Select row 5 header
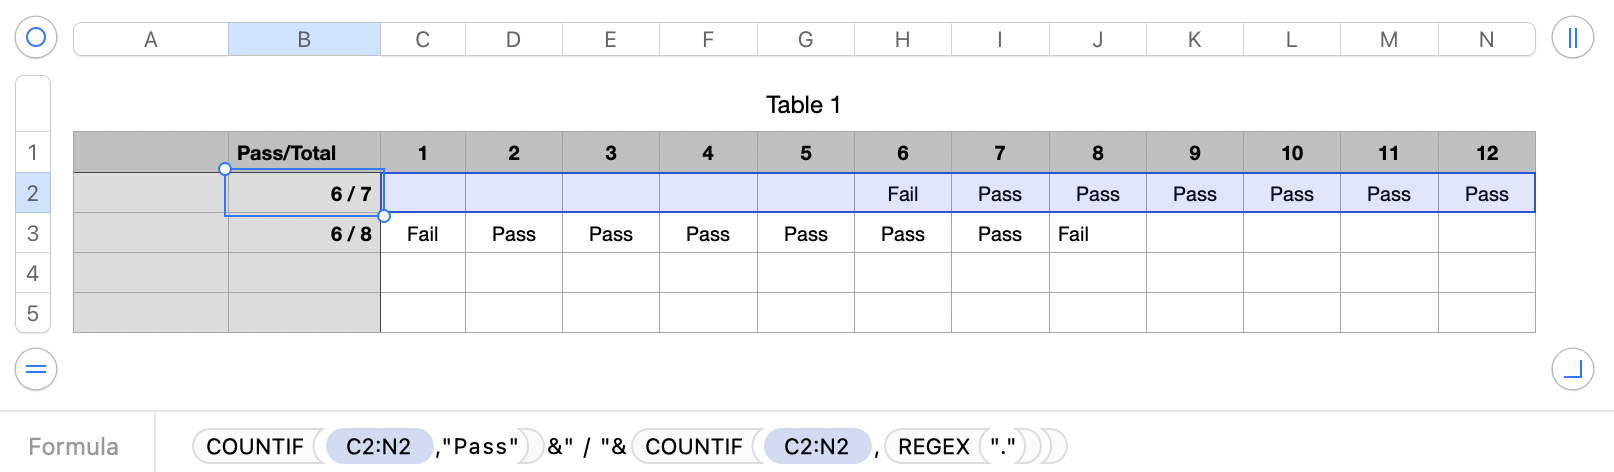 pos(33,313)
